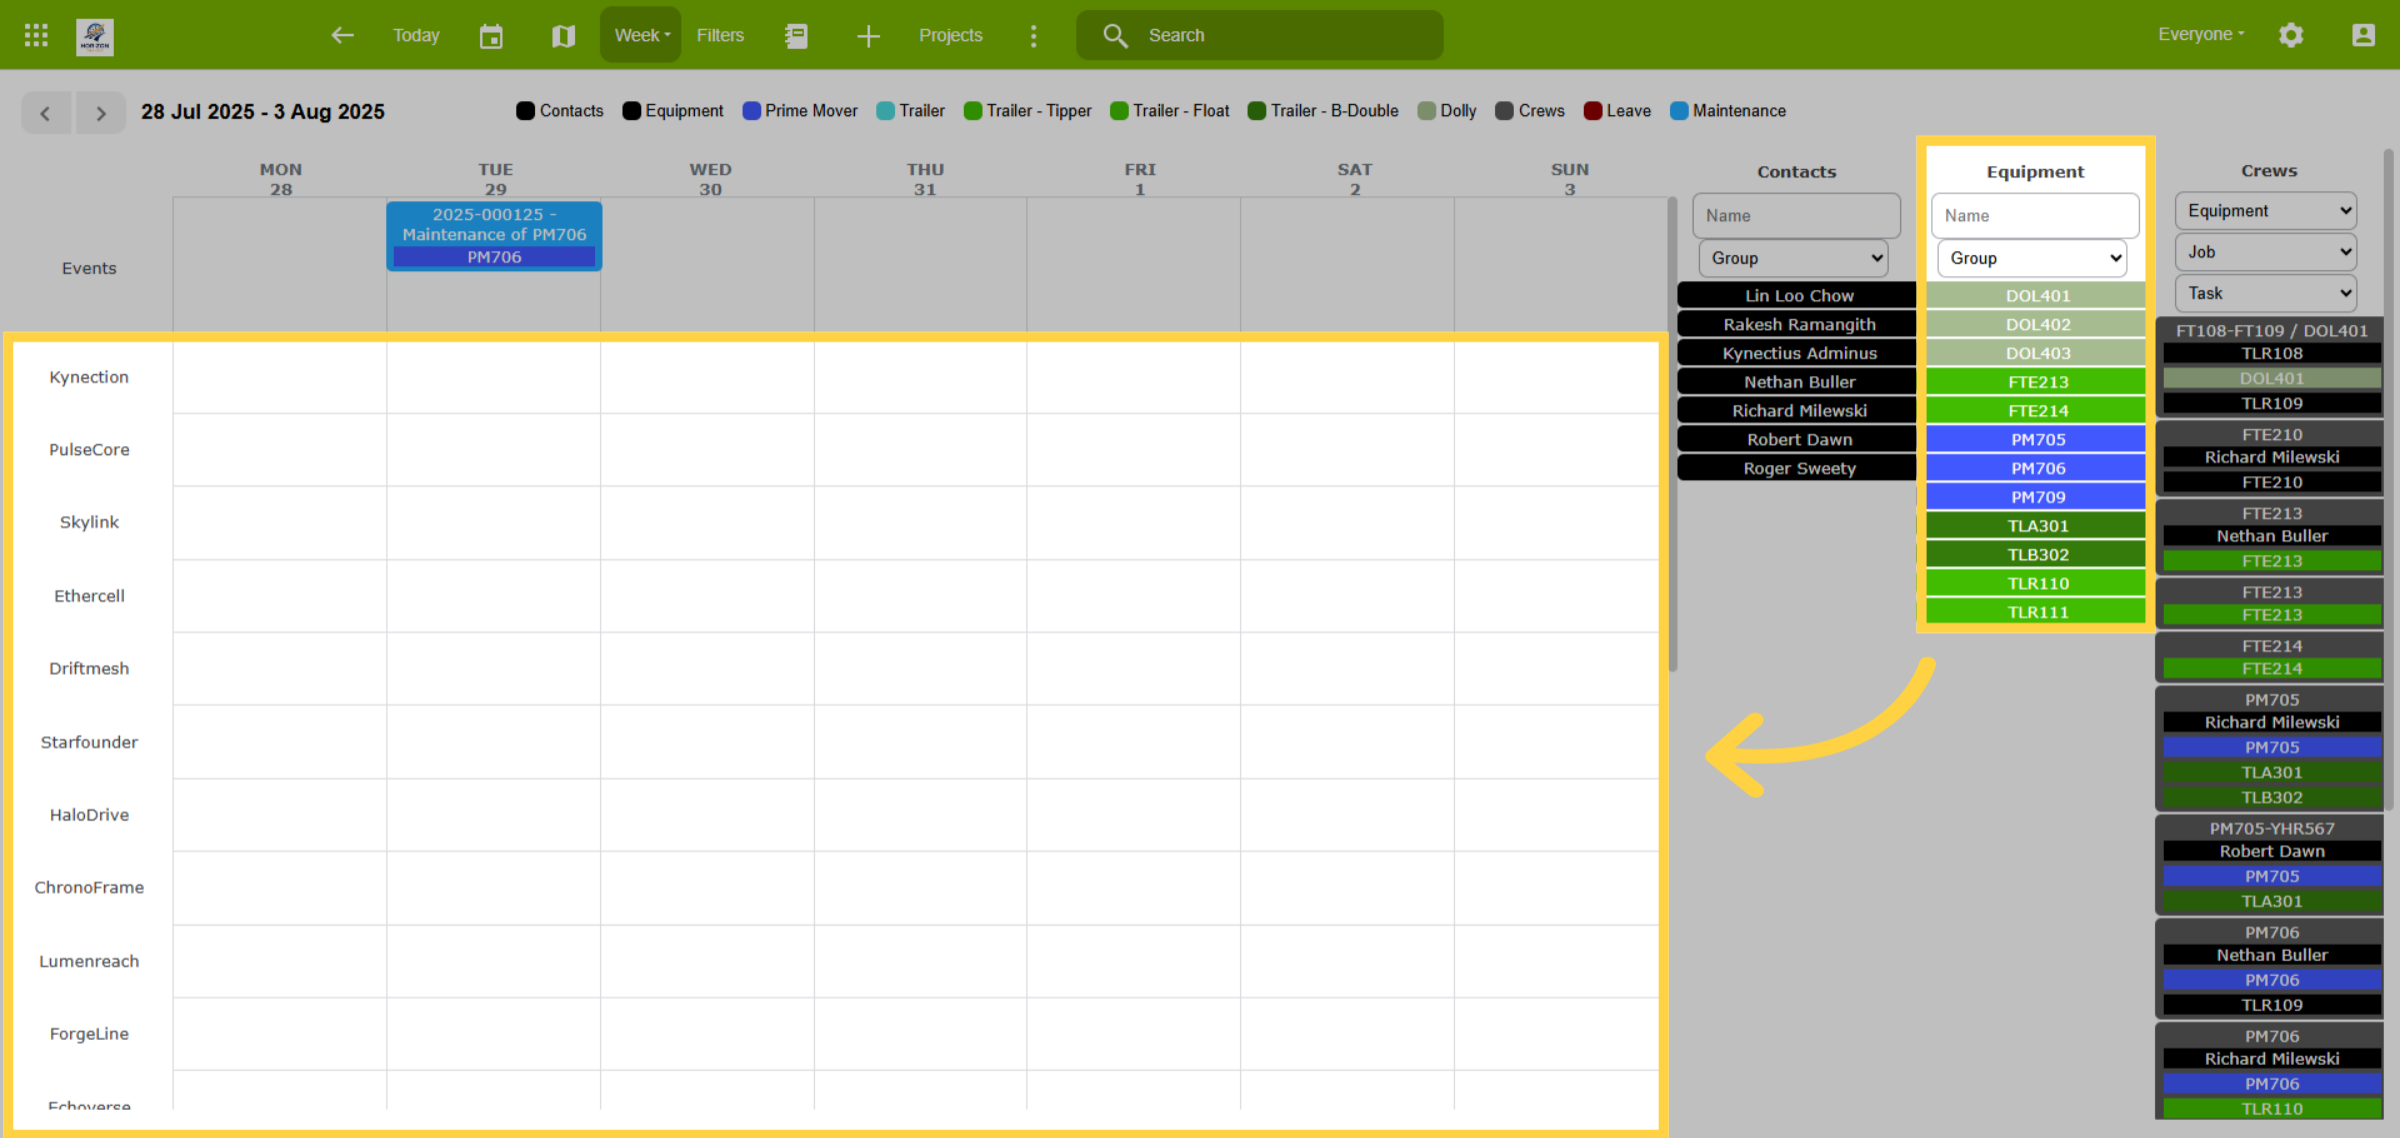Select TLB302 in Equipment list

click(2037, 554)
